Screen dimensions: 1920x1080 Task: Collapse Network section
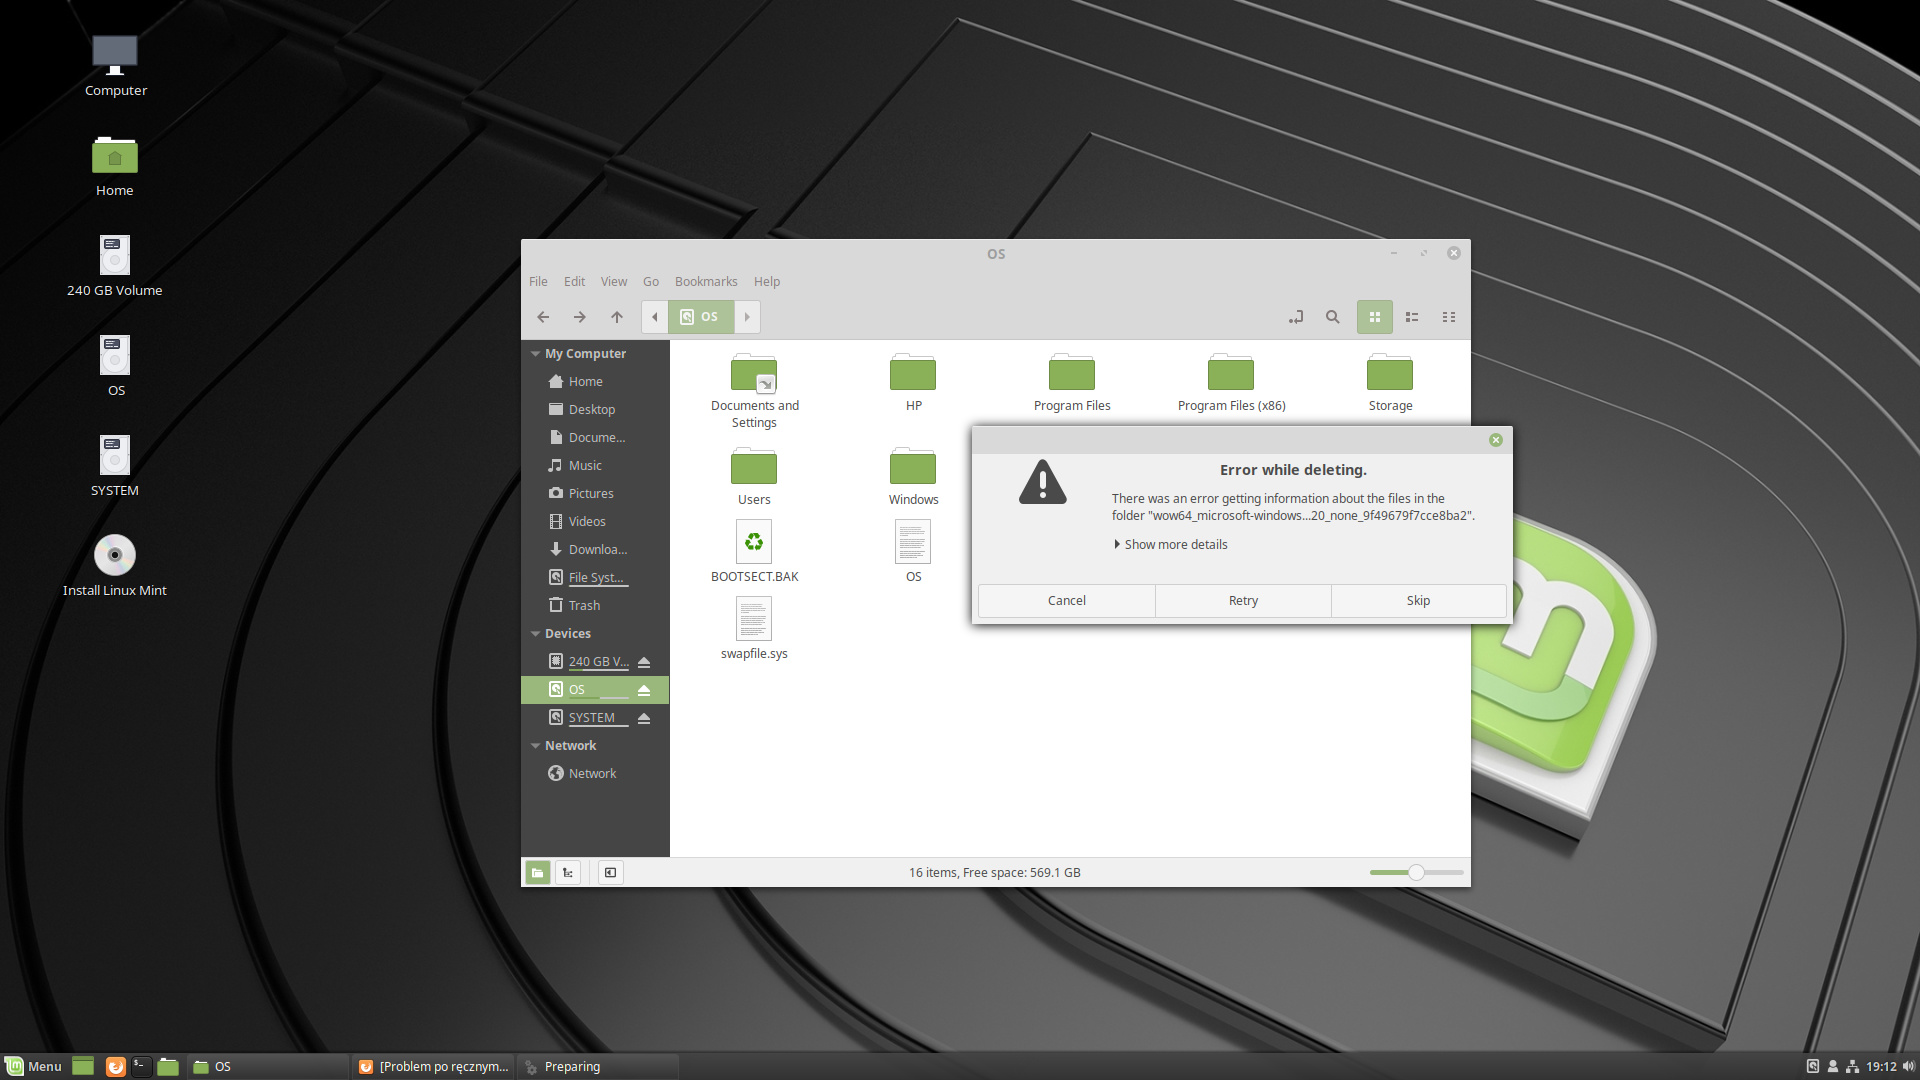tap(536, 746)
